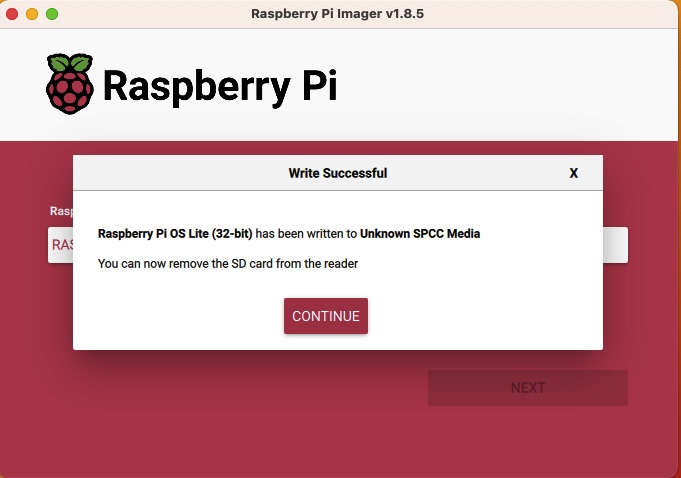Click the dimmed NEXT button
681x478 pixels.
527,388
